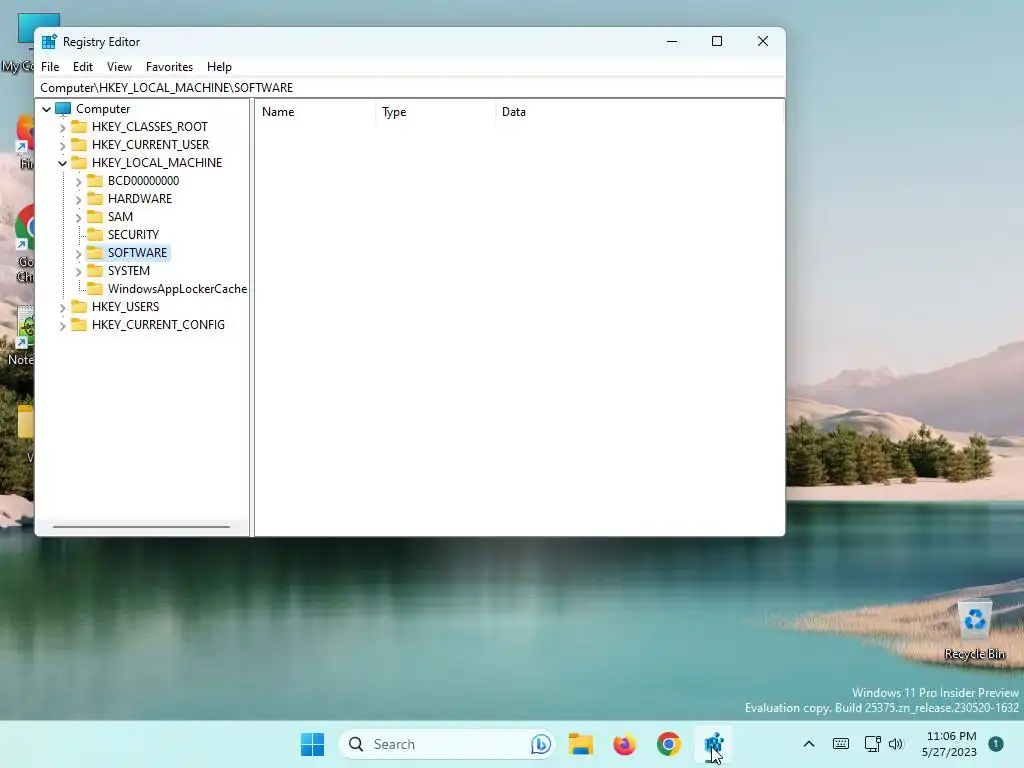
Task: Sort by the Data column header
Action: click(x=639, y=112)
